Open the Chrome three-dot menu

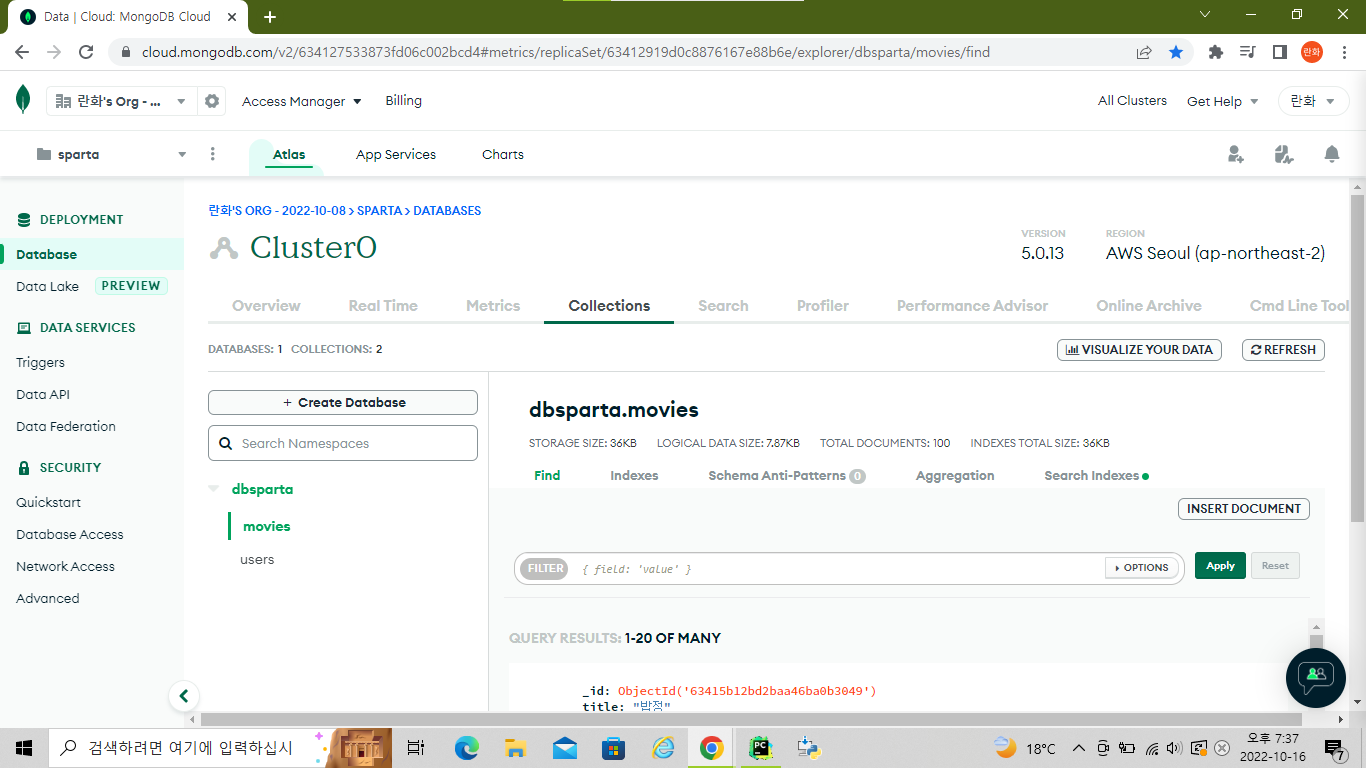(1343, 52)
